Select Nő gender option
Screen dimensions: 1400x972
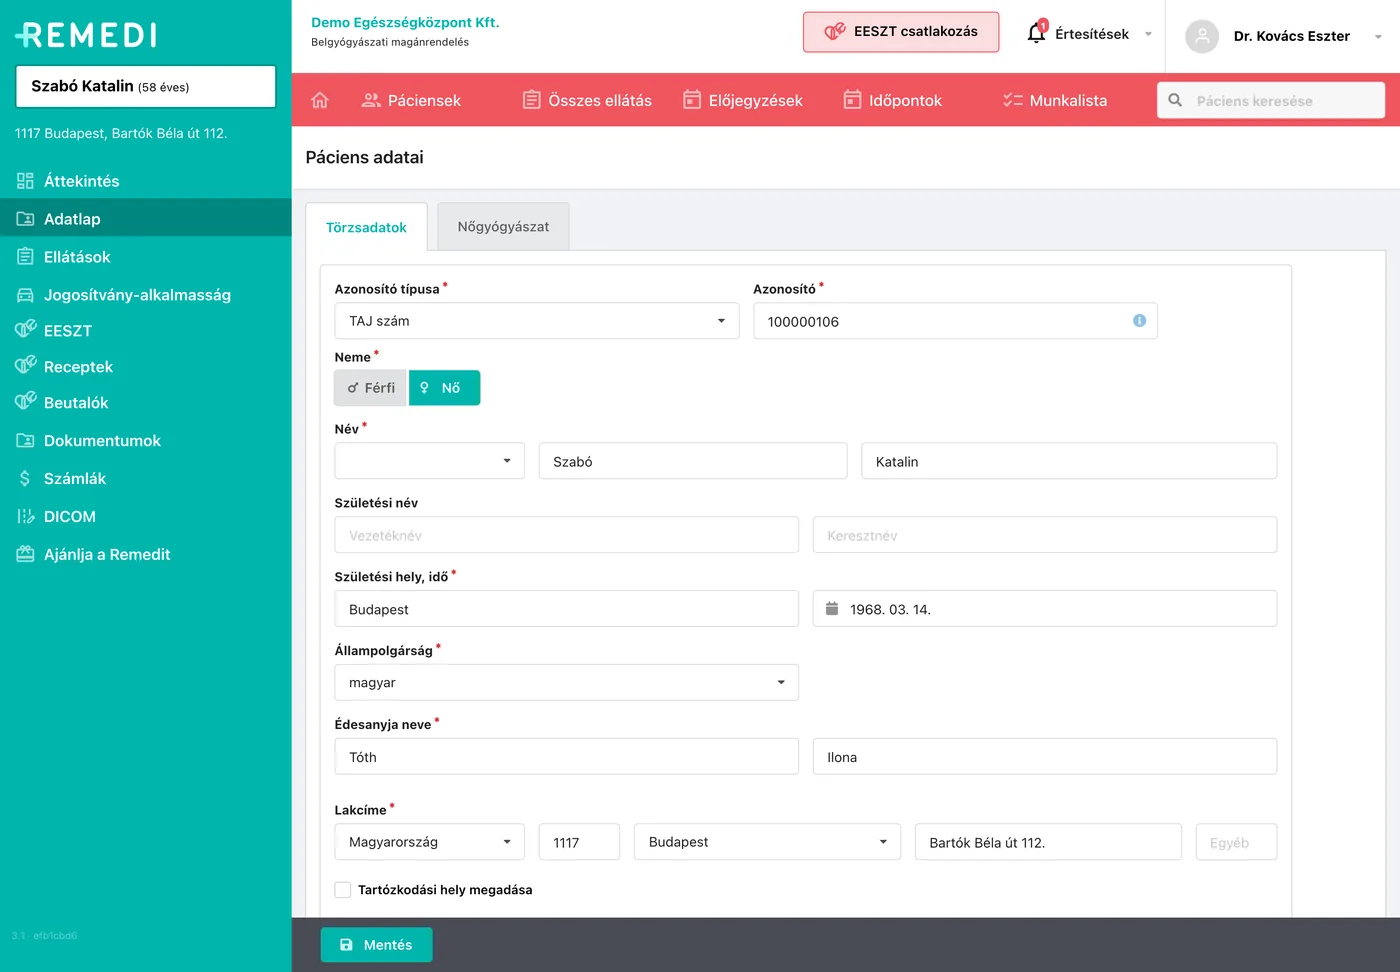[444, 388]
